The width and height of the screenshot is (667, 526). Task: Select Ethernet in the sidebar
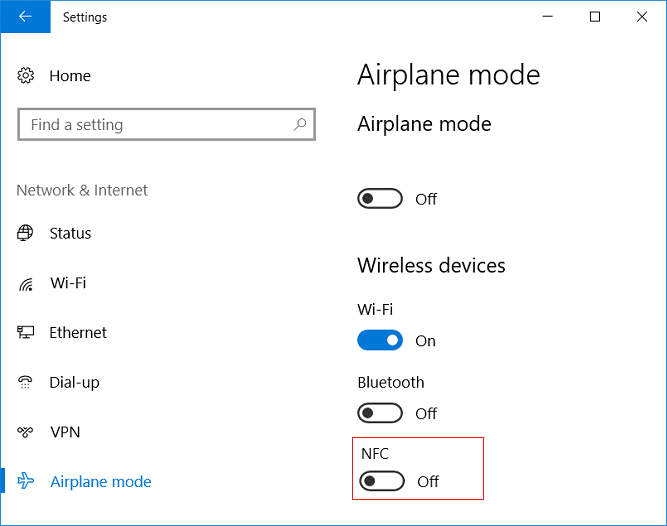pos(78,333)
